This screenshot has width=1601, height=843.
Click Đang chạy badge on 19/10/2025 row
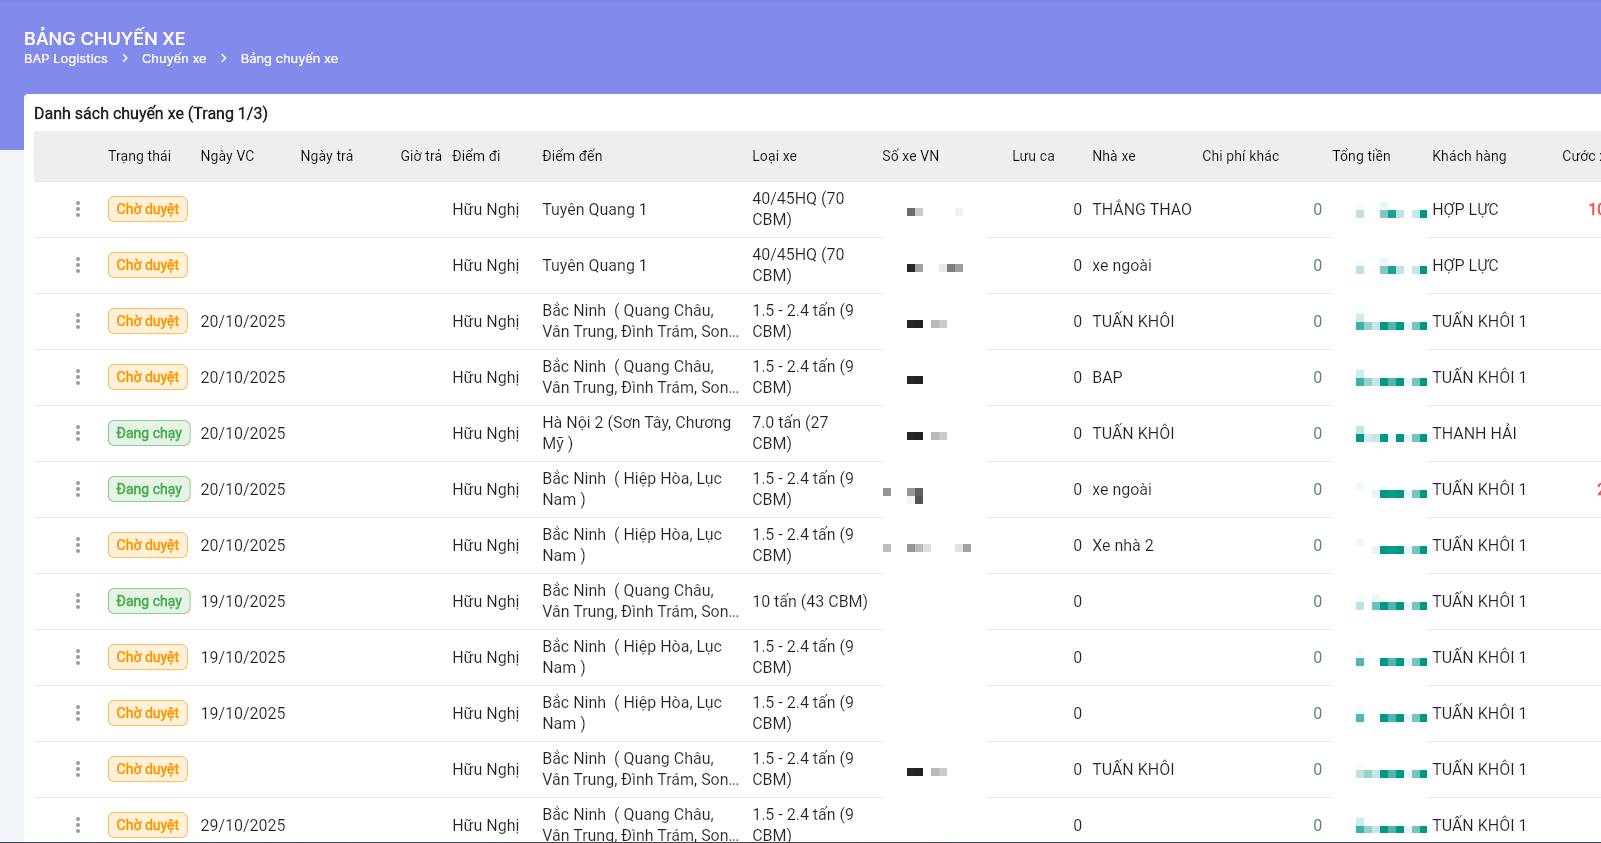[x=149, y=601]
